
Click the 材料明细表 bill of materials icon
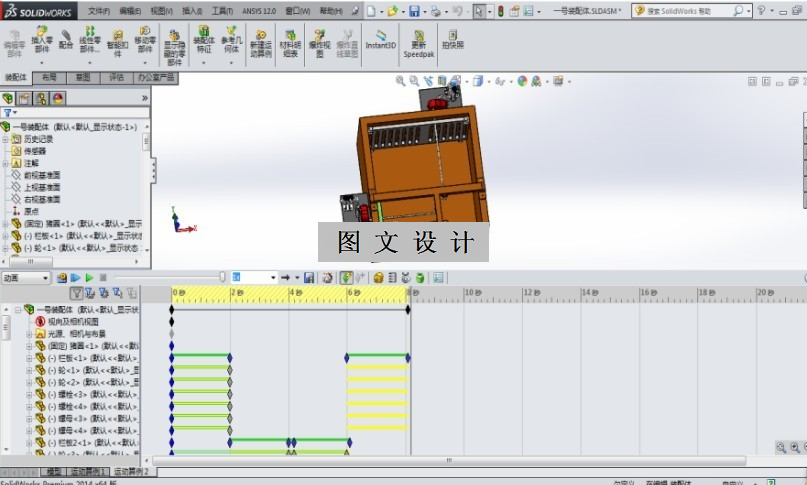[x=290, y=42]
